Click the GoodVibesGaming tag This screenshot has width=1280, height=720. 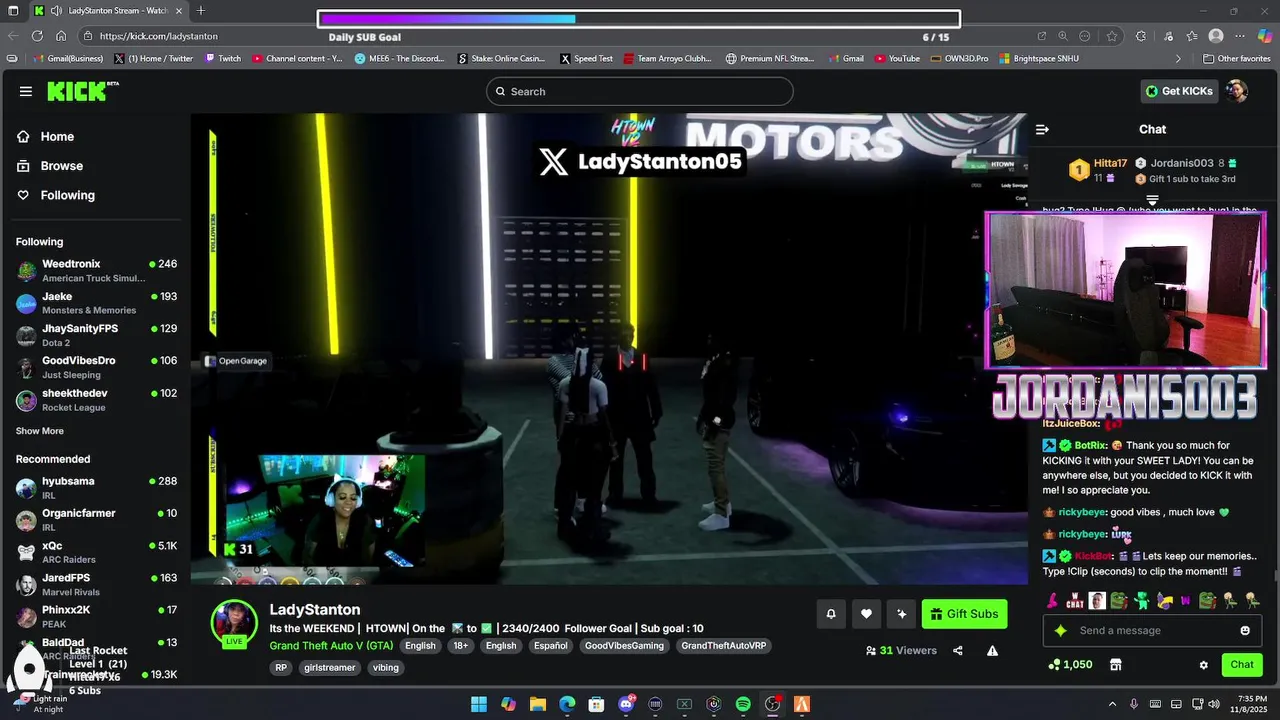click(624, 646)
